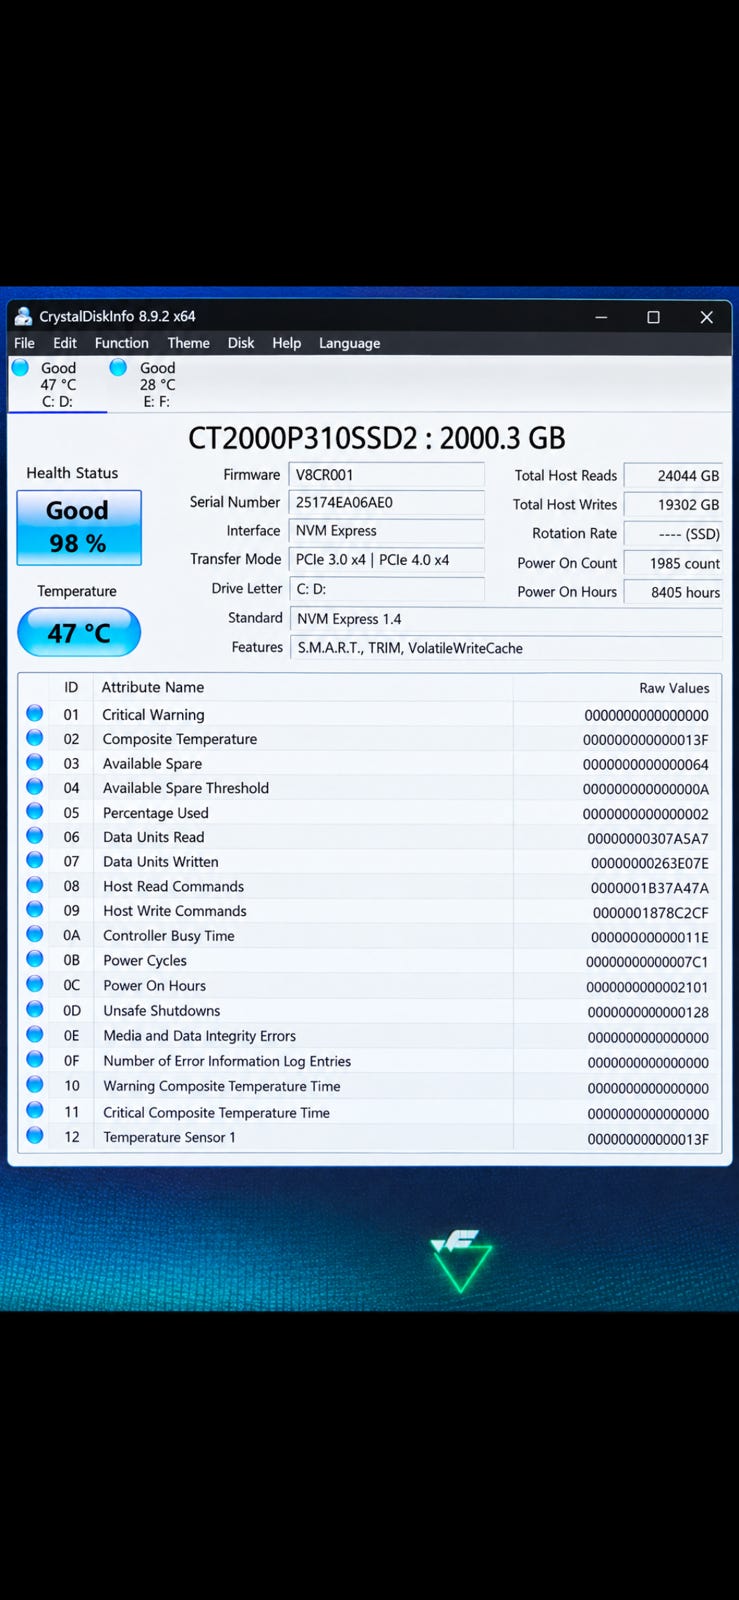Click the Standard field NVM Express 1.4
This screenshot has width=739, height=1600.
pos(506,619)
